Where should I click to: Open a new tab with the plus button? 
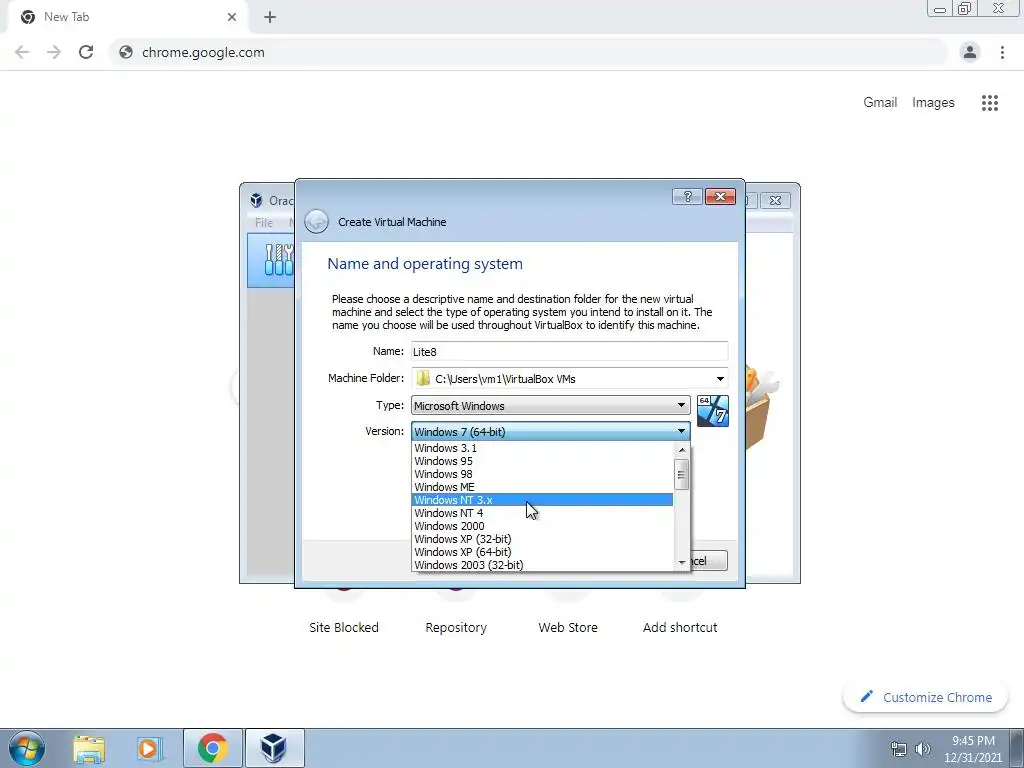[x=270, y=17]
